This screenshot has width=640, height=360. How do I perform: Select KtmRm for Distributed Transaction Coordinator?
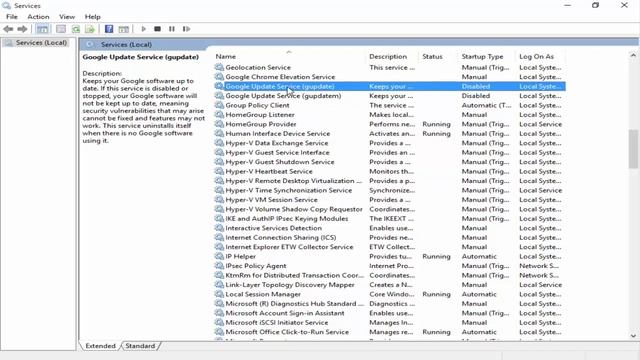(x=389, y=275)
